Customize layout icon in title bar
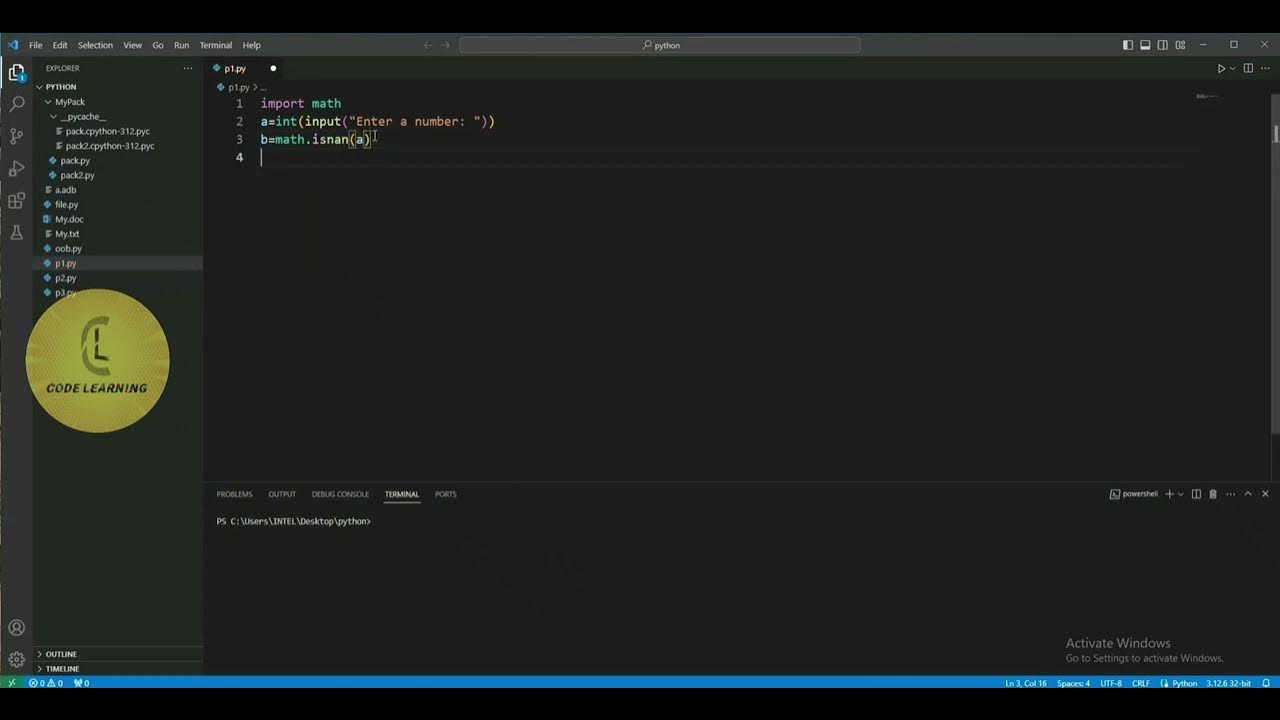Screen dimensions: 1280x720 1180,45
